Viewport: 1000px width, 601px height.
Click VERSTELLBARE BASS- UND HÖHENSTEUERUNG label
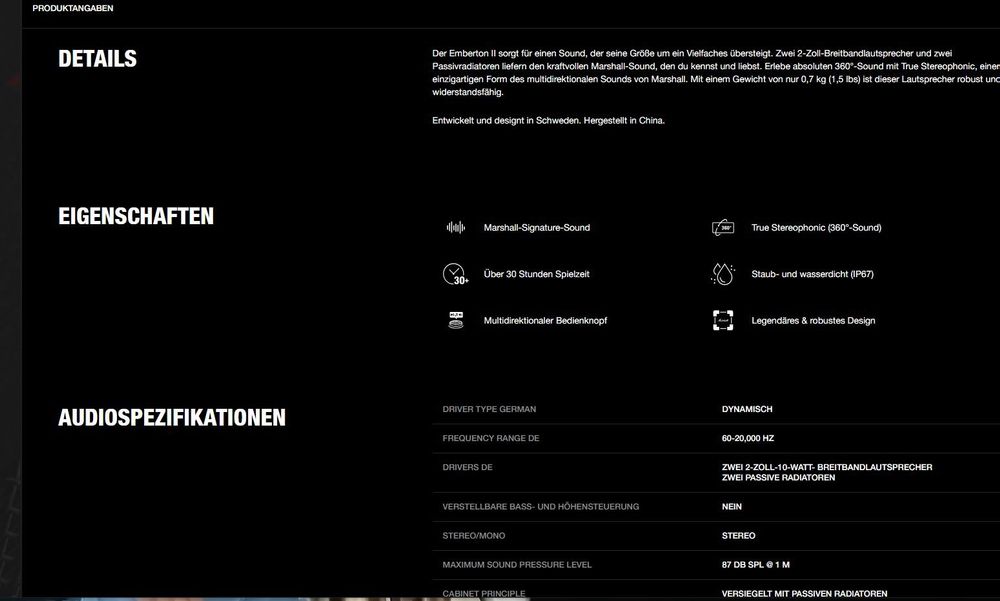(541, 507)
